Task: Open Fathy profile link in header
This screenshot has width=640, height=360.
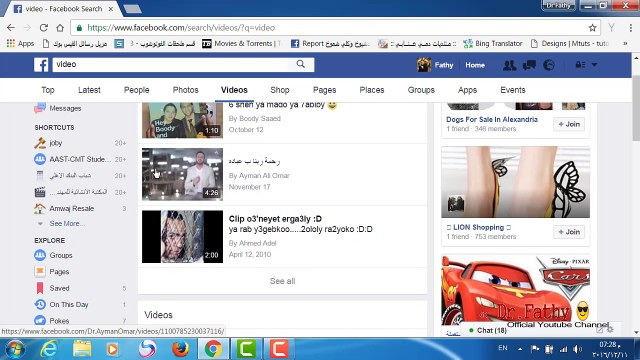Action: pos(435,65)
